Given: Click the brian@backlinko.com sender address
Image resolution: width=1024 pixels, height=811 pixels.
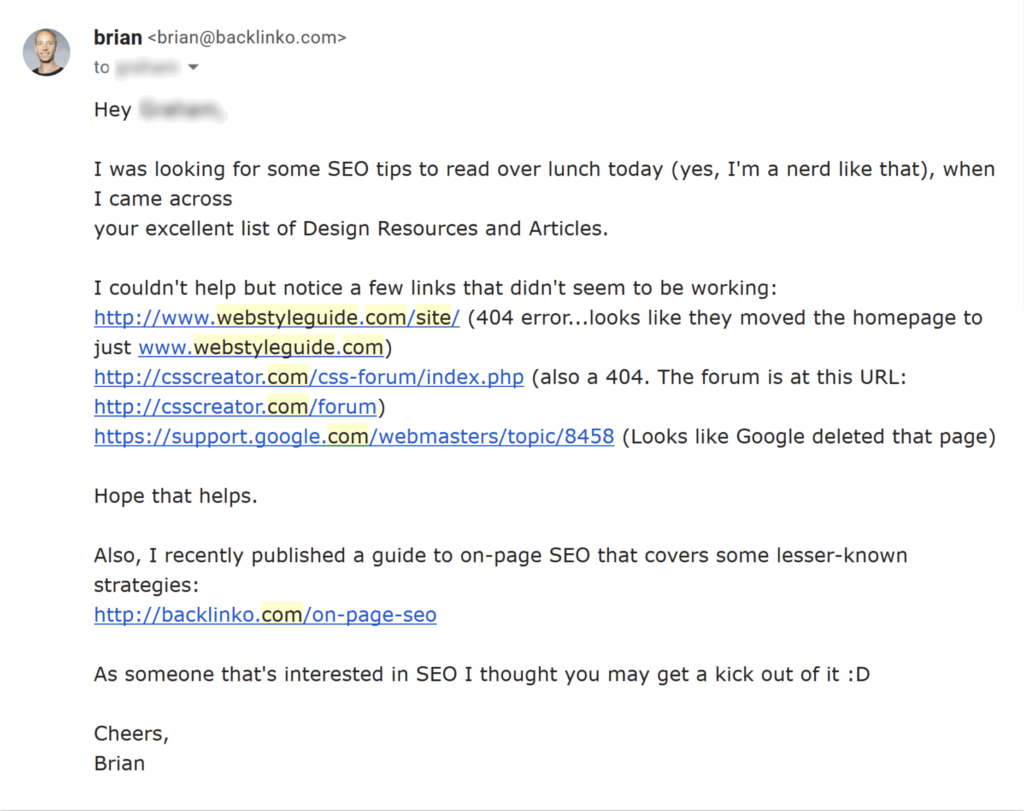Looking at the screenshot, I should 246,39.
